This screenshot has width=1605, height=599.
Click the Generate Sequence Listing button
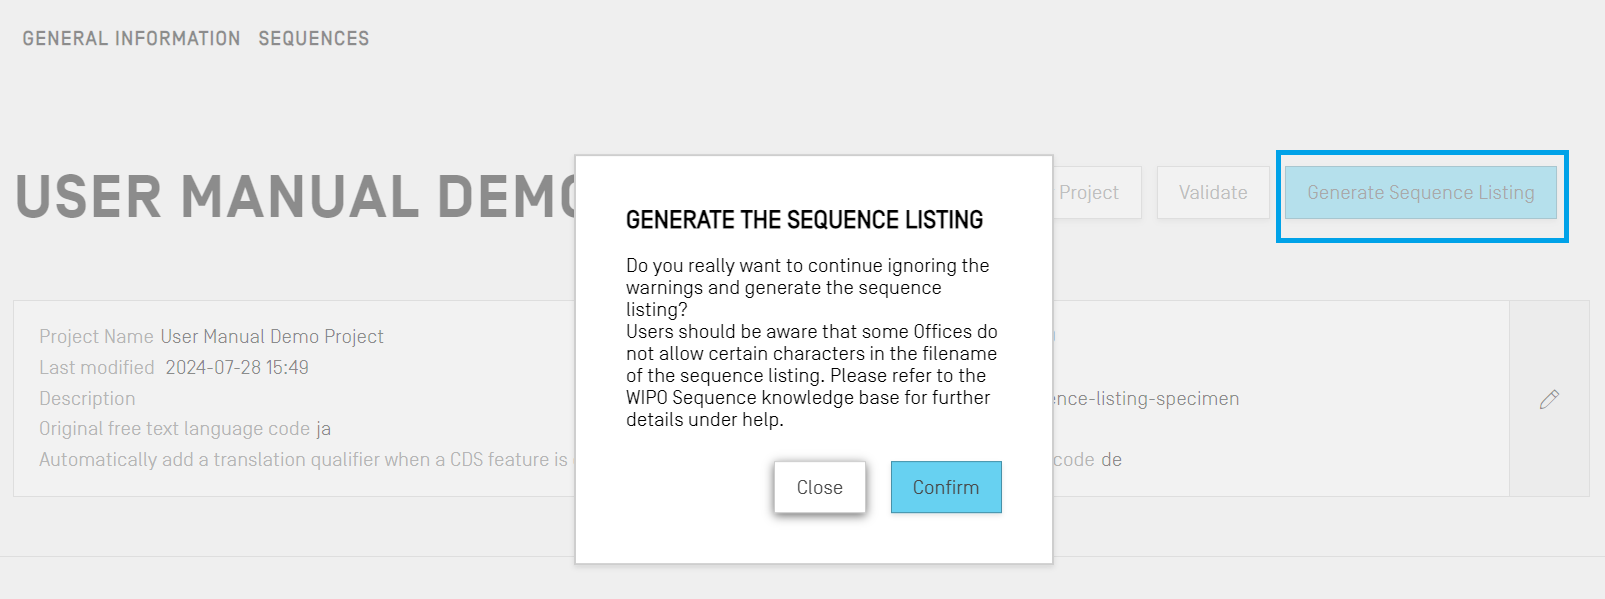[1420, 193]
